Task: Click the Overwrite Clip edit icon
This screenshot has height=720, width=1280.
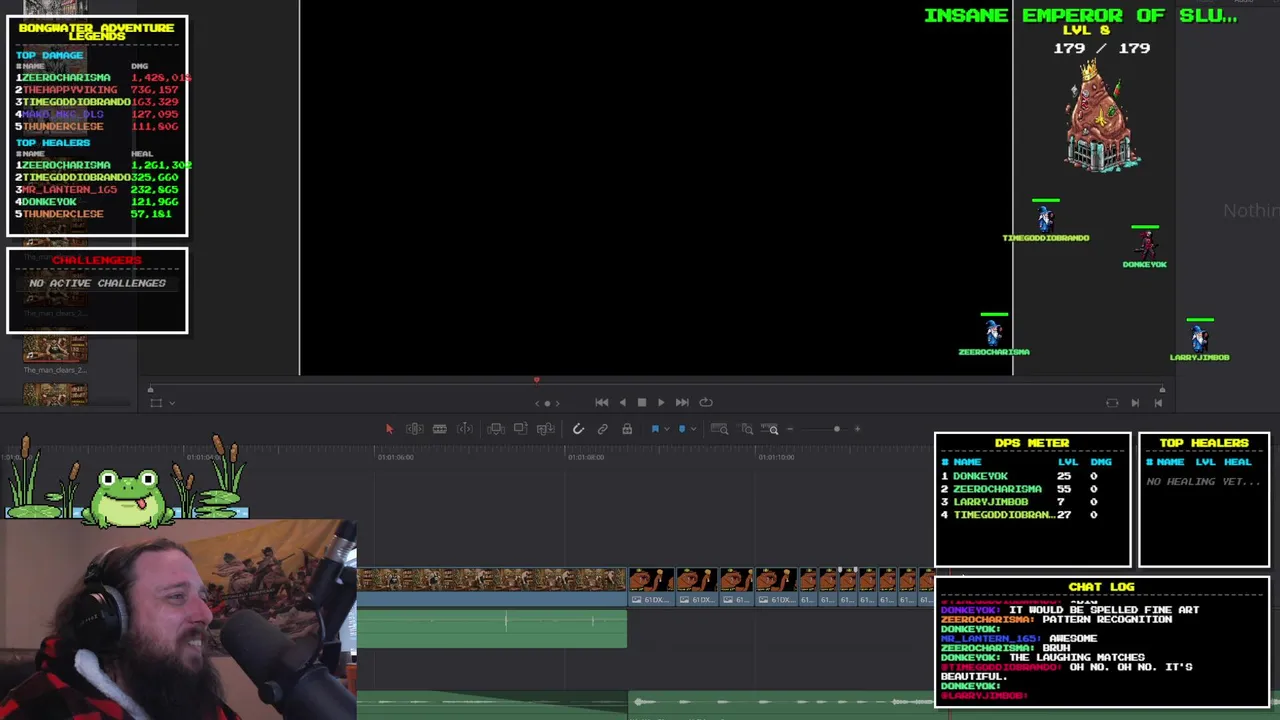Action: point(520,429)
